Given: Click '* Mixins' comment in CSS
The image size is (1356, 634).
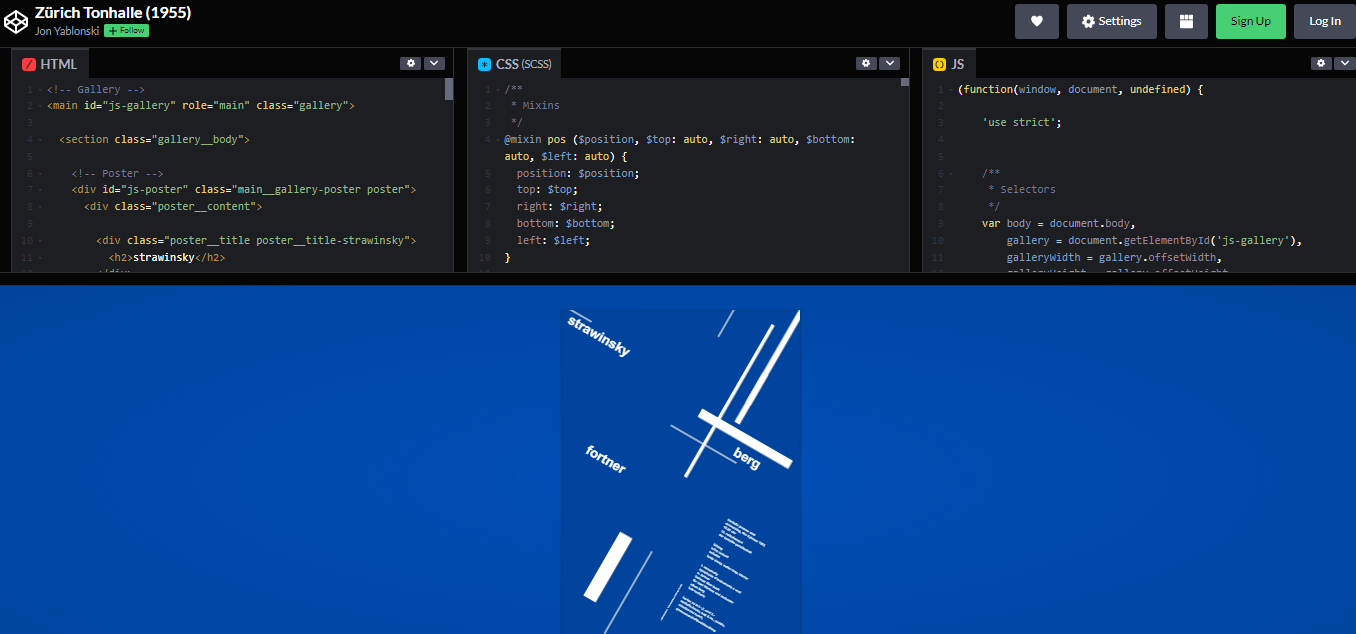Looking at the screenshot, I should 535,106.
